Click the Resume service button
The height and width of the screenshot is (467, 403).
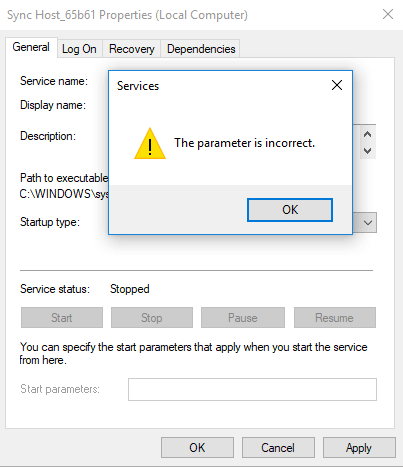335,318
